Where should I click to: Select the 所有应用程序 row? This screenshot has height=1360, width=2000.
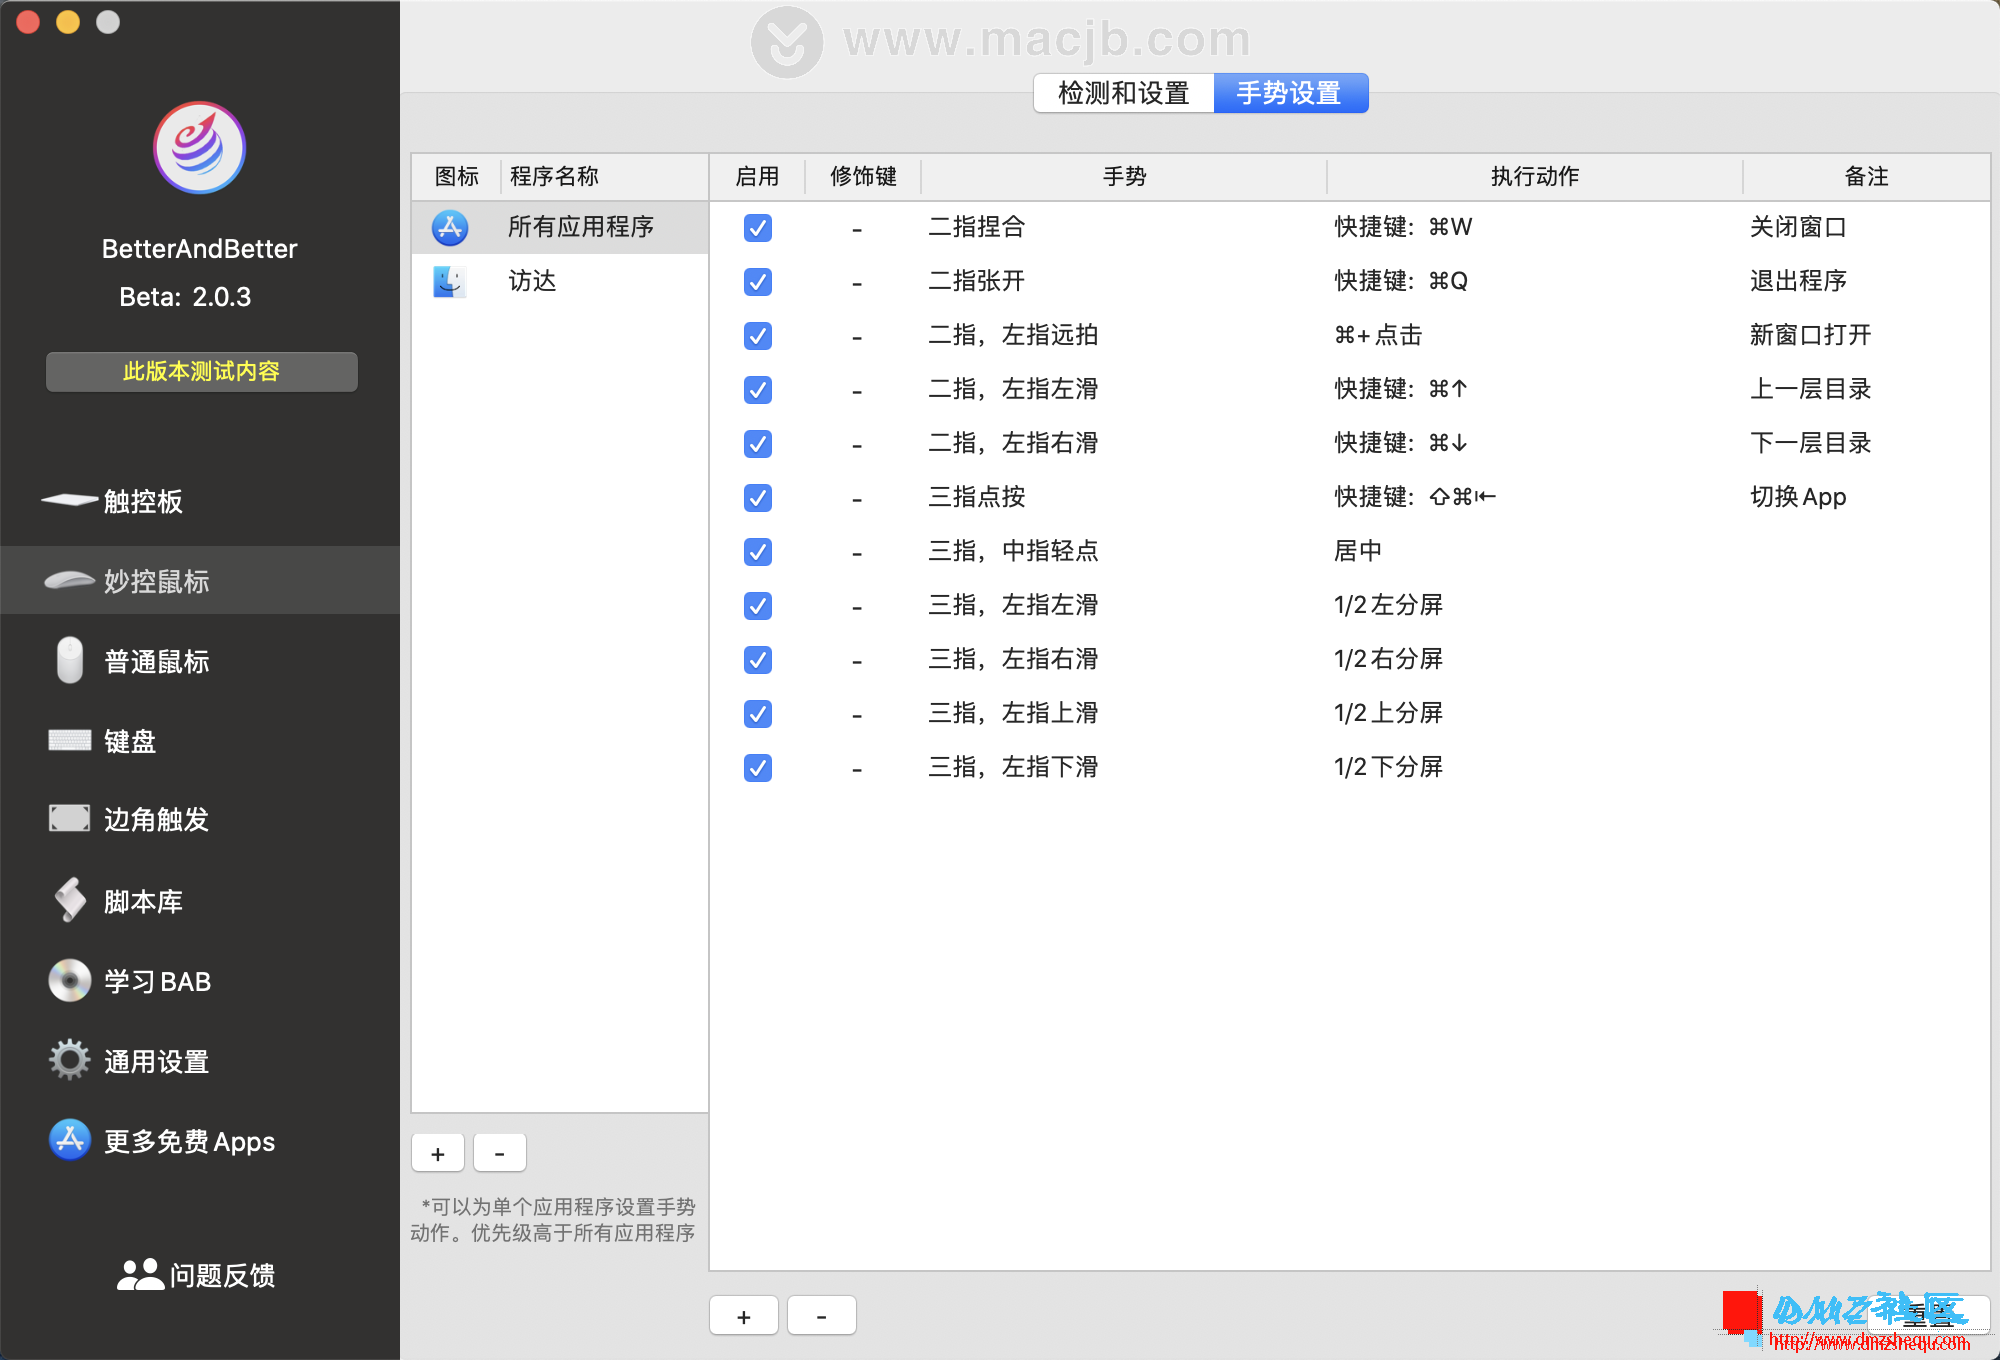[x=560, y=228]
